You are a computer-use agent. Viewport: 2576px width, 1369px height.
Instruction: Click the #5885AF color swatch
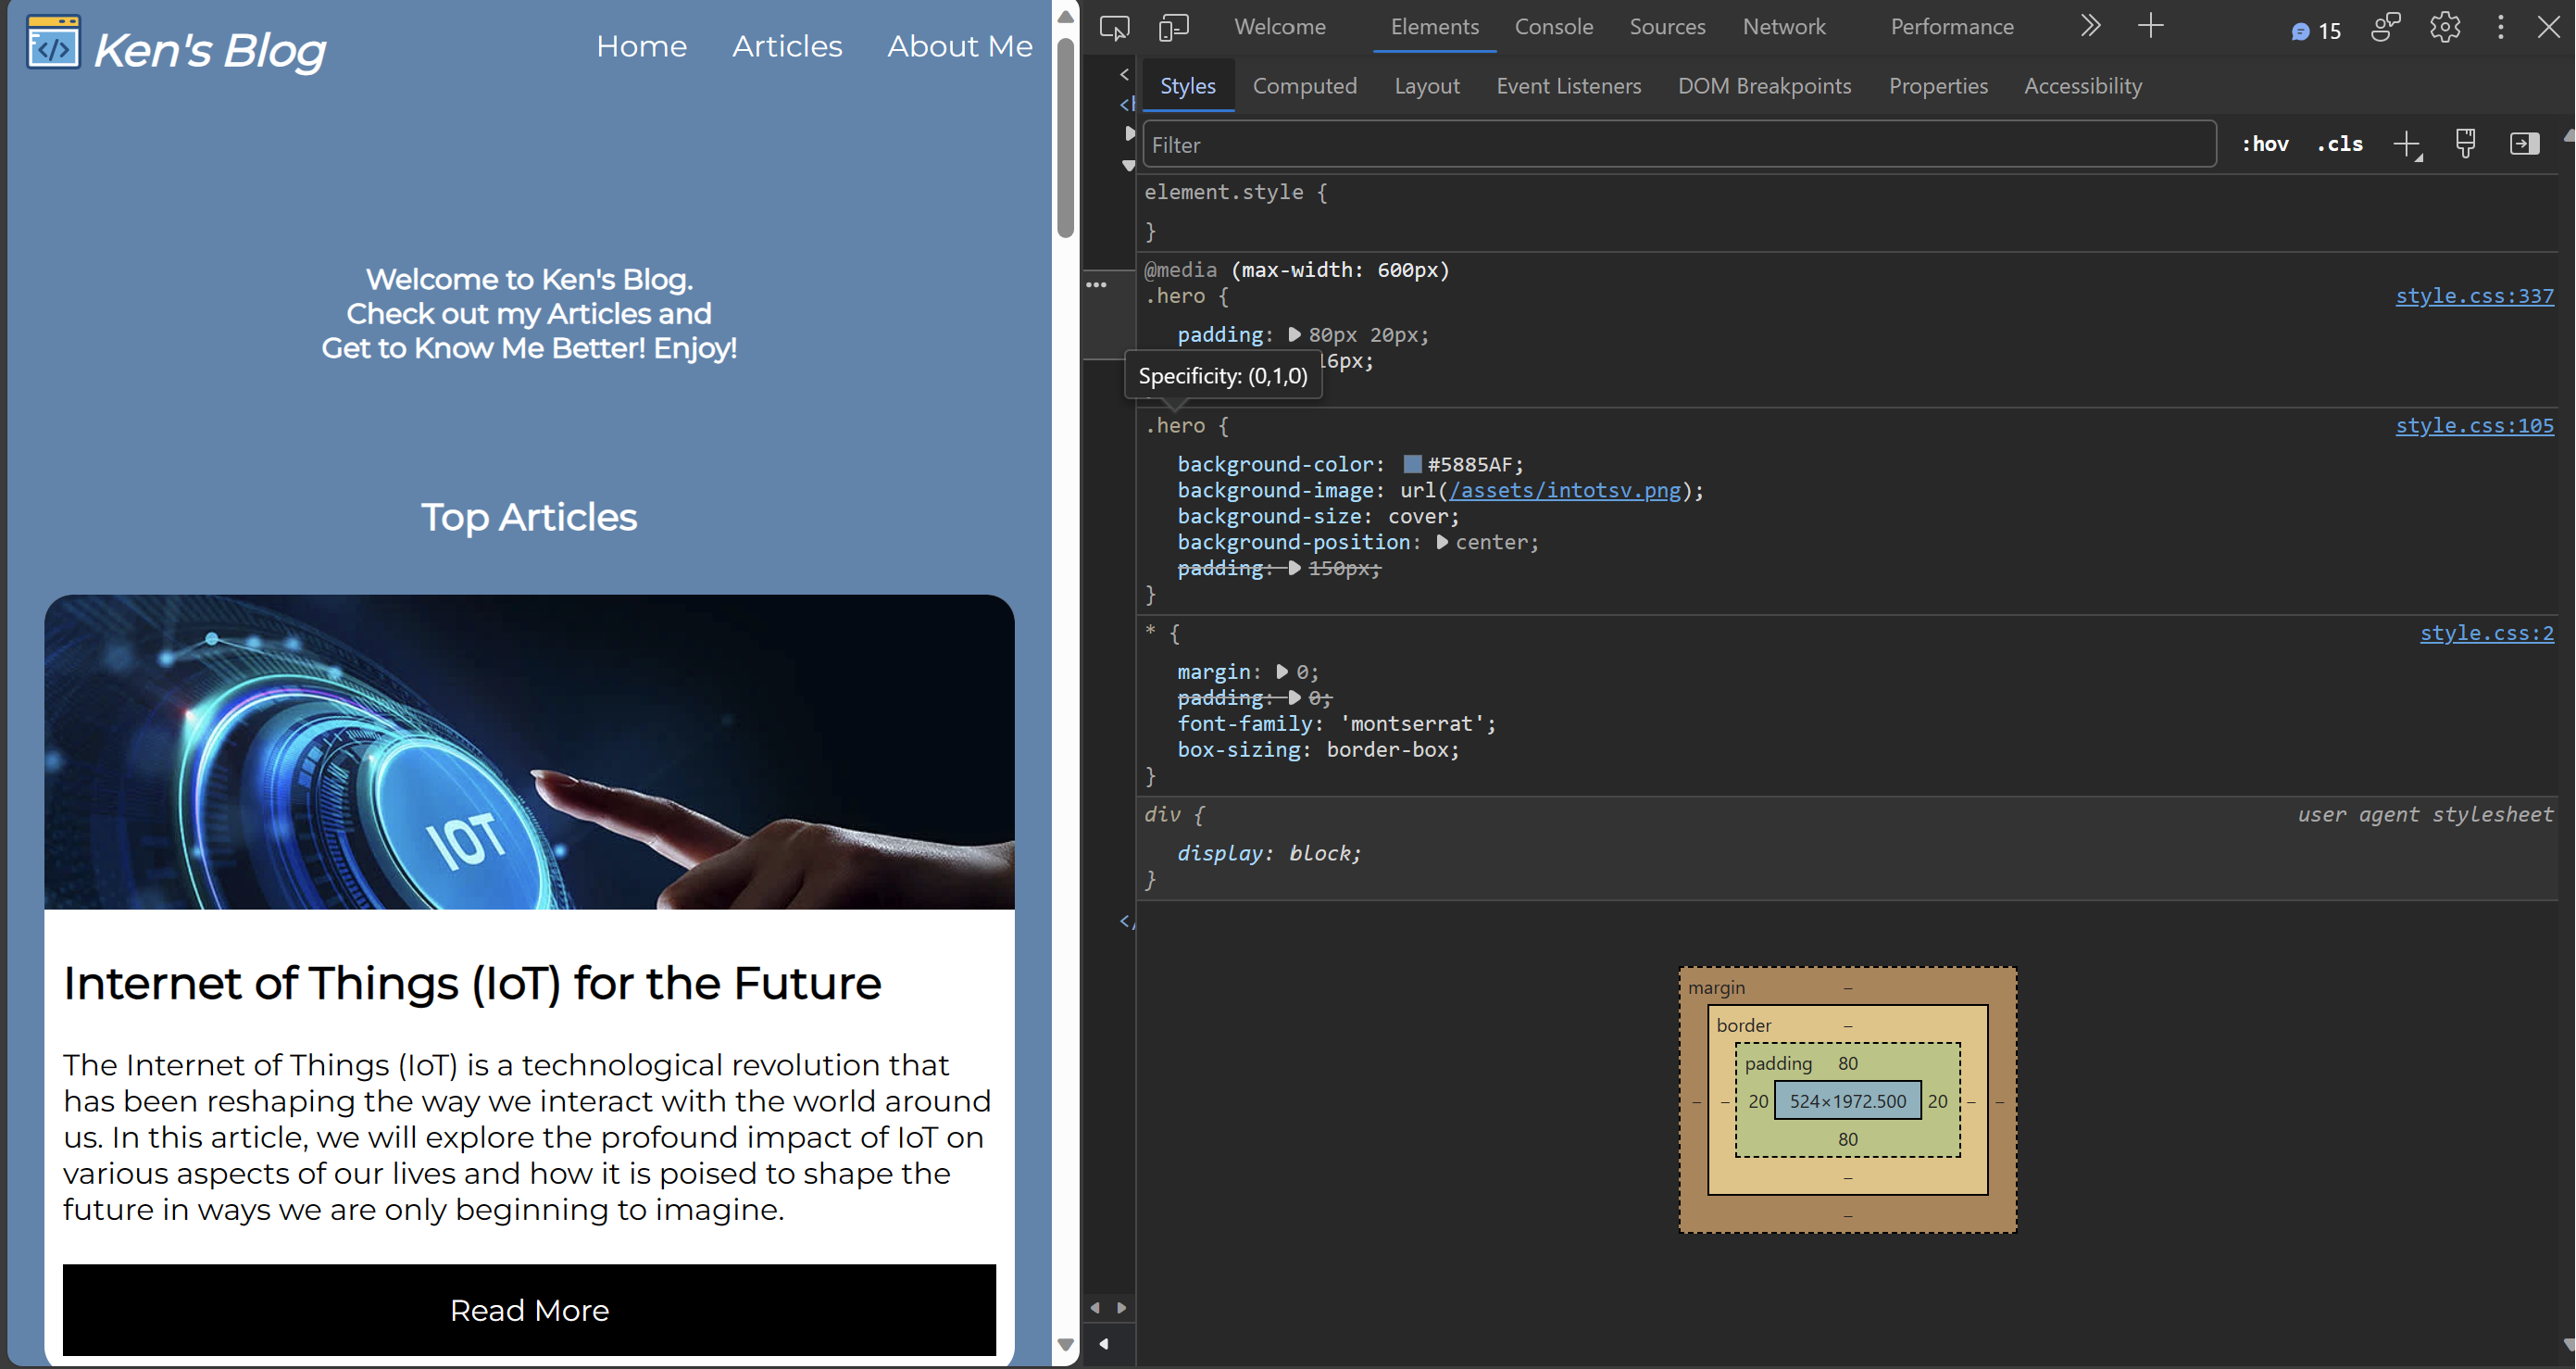(x=1411, y=464)
